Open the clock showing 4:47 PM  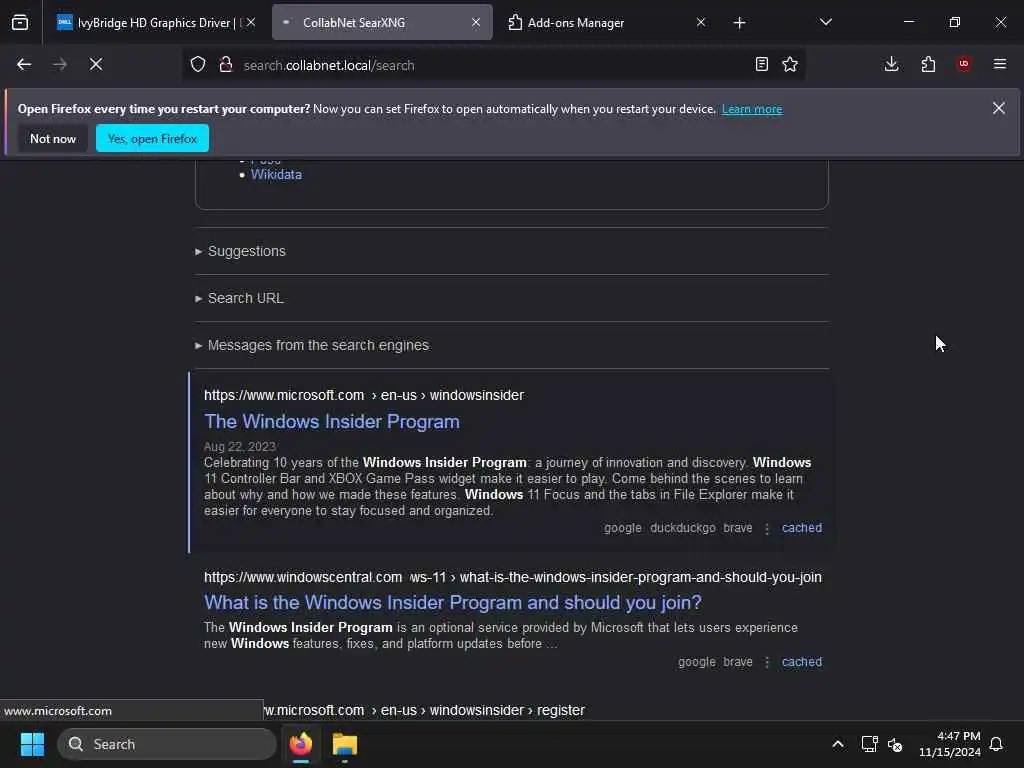point(950,744)
